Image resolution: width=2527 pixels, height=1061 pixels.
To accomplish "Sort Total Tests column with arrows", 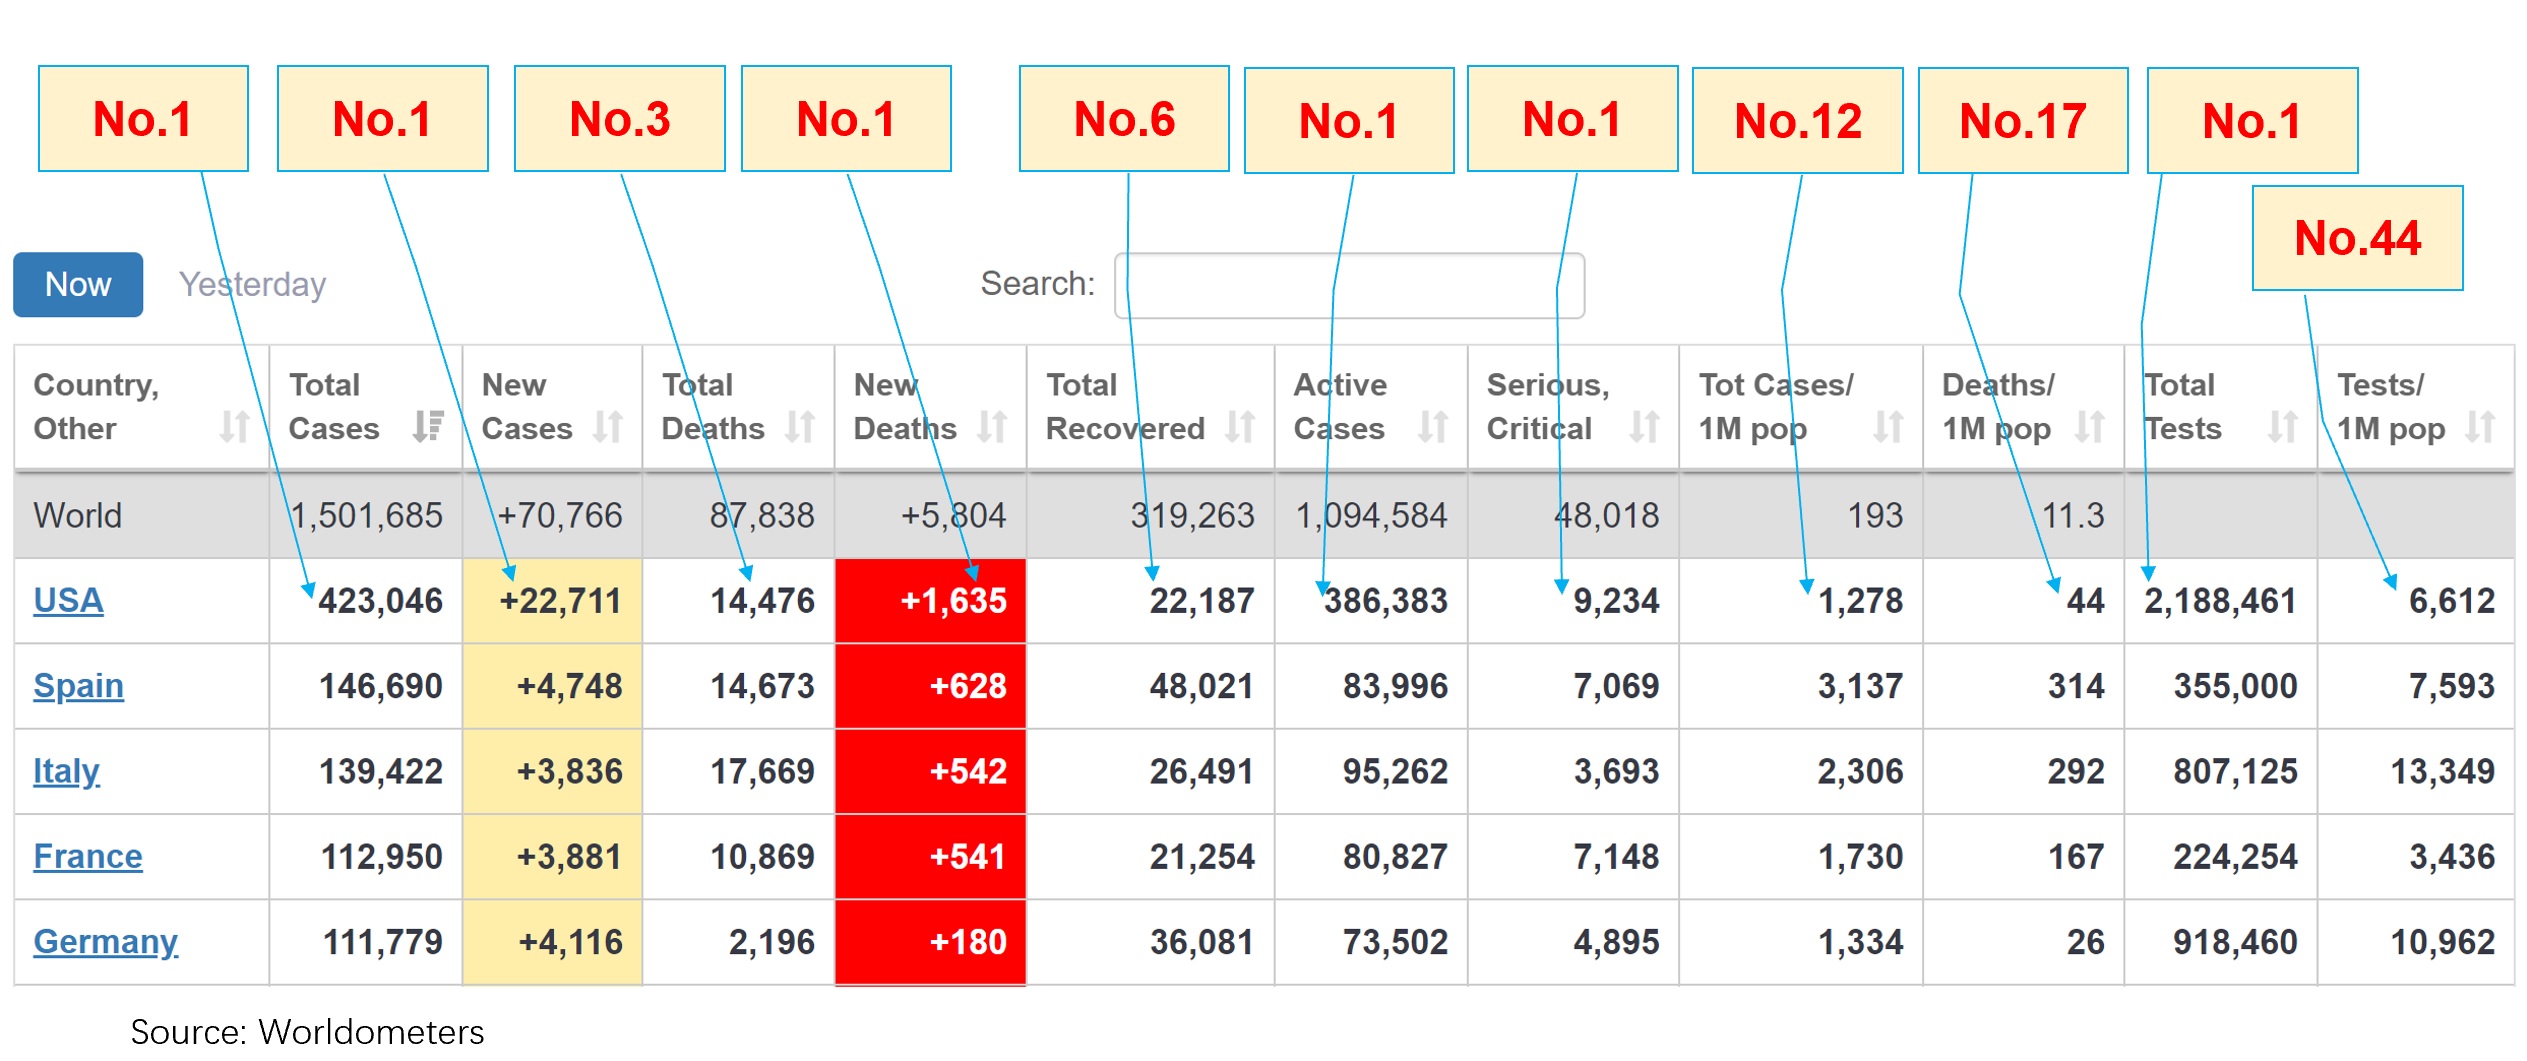I will [x=2281, y=427].
